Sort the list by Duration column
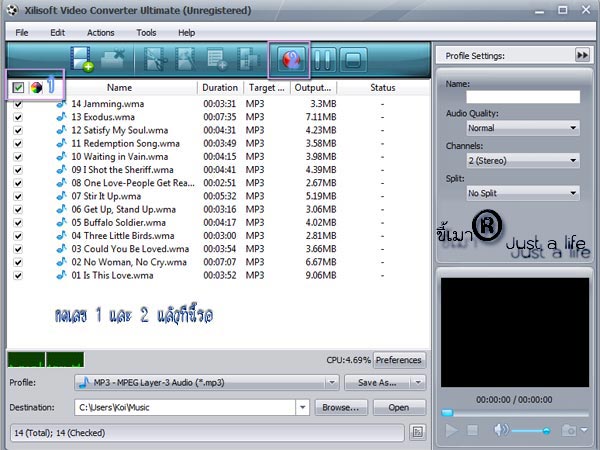 pyautogui.click(x=220, y=88)
